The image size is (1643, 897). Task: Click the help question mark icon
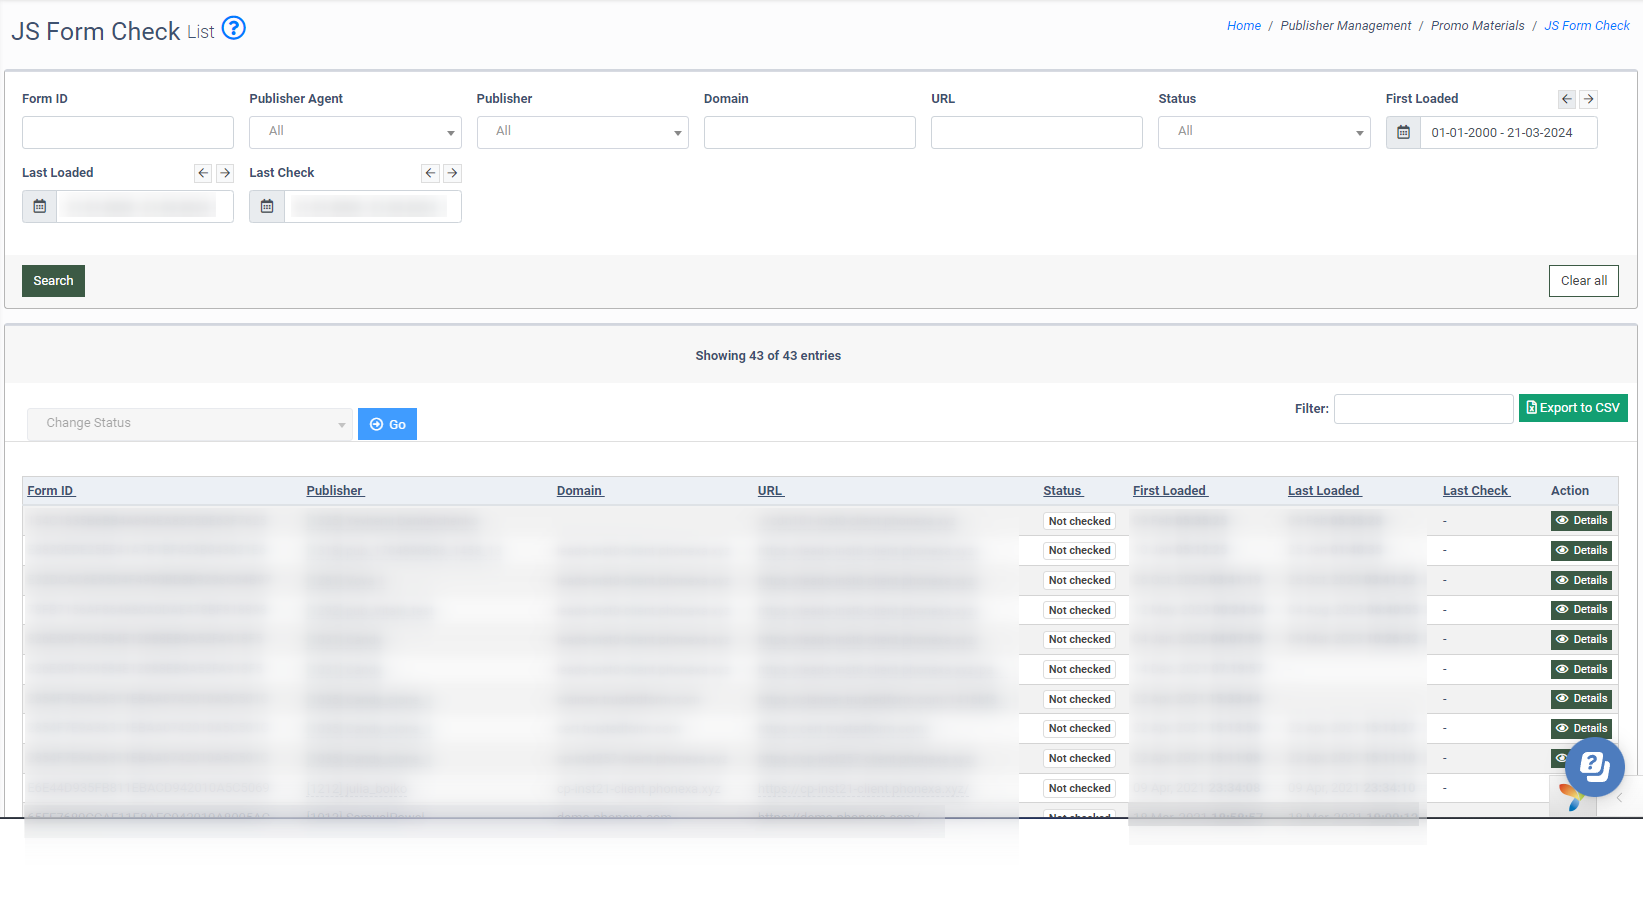pyautogui.click(x=233, y=28)
